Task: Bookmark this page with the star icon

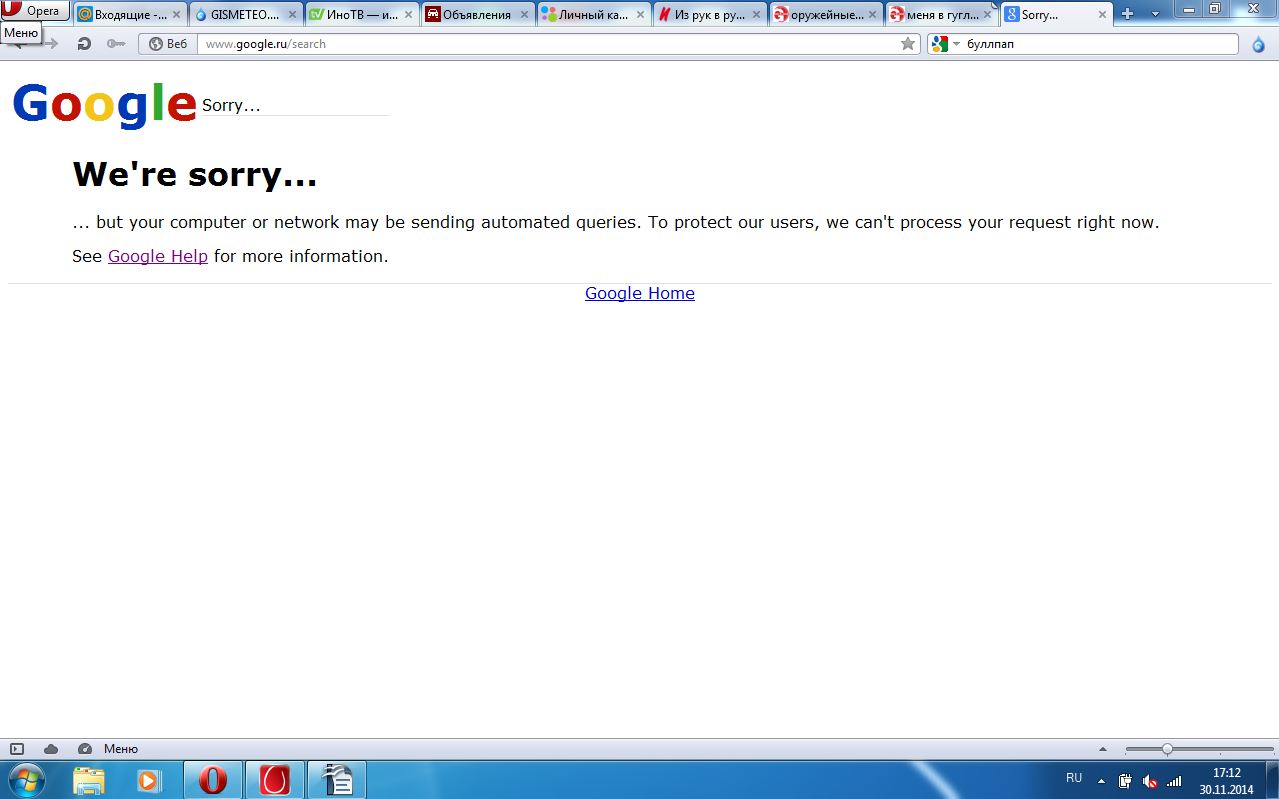Action: 908,44
